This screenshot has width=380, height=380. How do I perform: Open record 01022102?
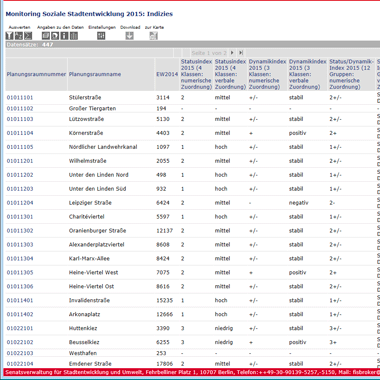pyautogui.click(x=20, y=342)
